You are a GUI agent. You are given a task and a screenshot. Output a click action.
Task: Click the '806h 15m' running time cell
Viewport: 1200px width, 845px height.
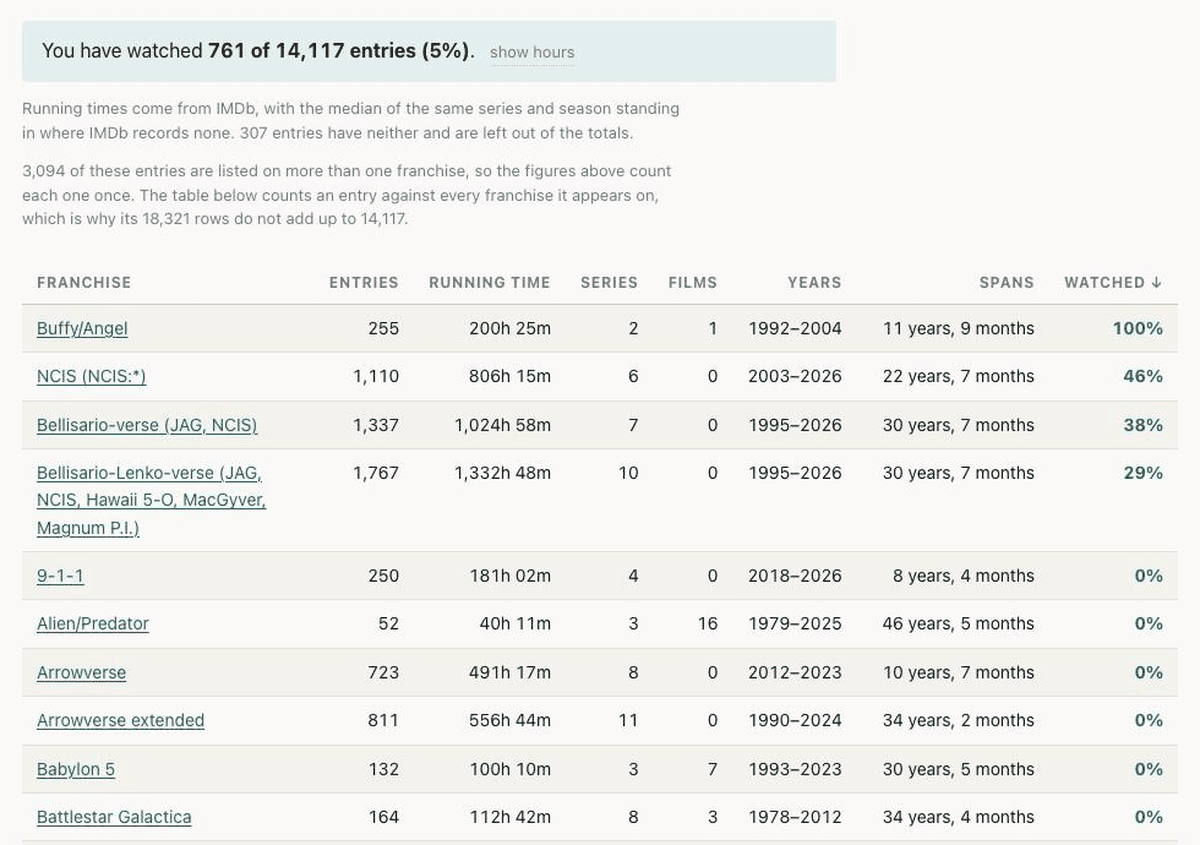[510, 376]
